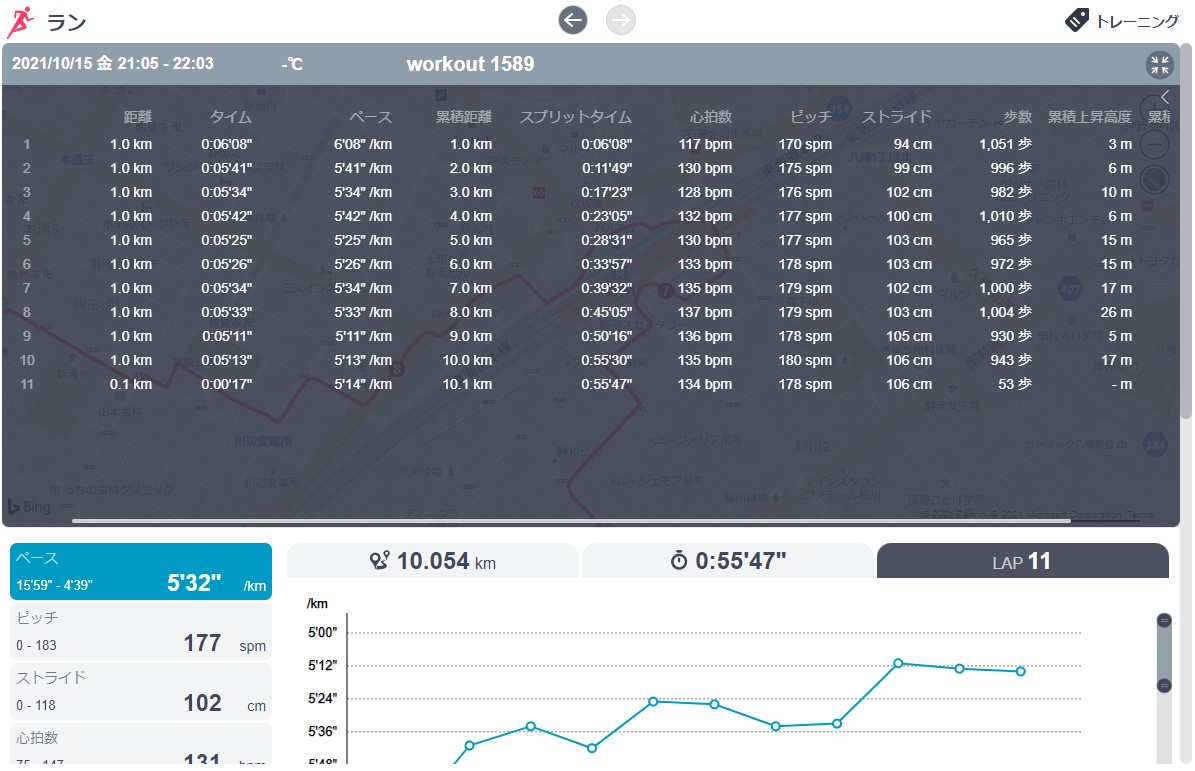
Task: Click lap 11 distance 0.1 km
Action: pos(130,384)
